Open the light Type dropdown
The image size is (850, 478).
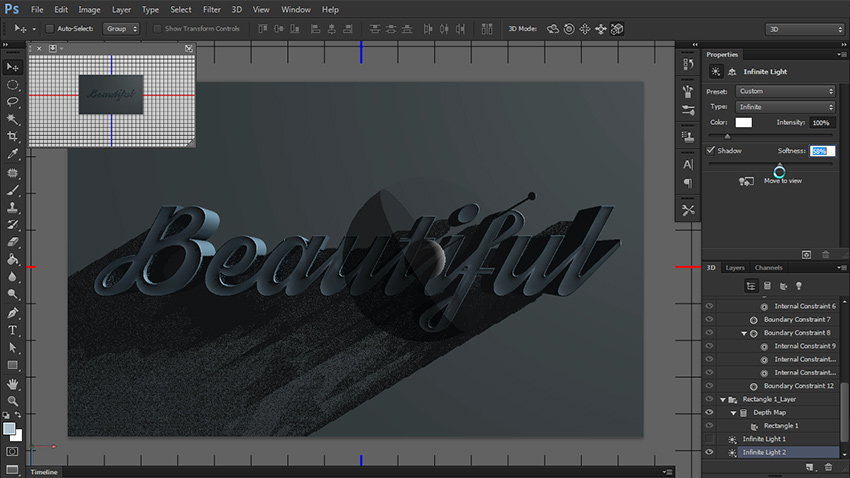(785, 106)
